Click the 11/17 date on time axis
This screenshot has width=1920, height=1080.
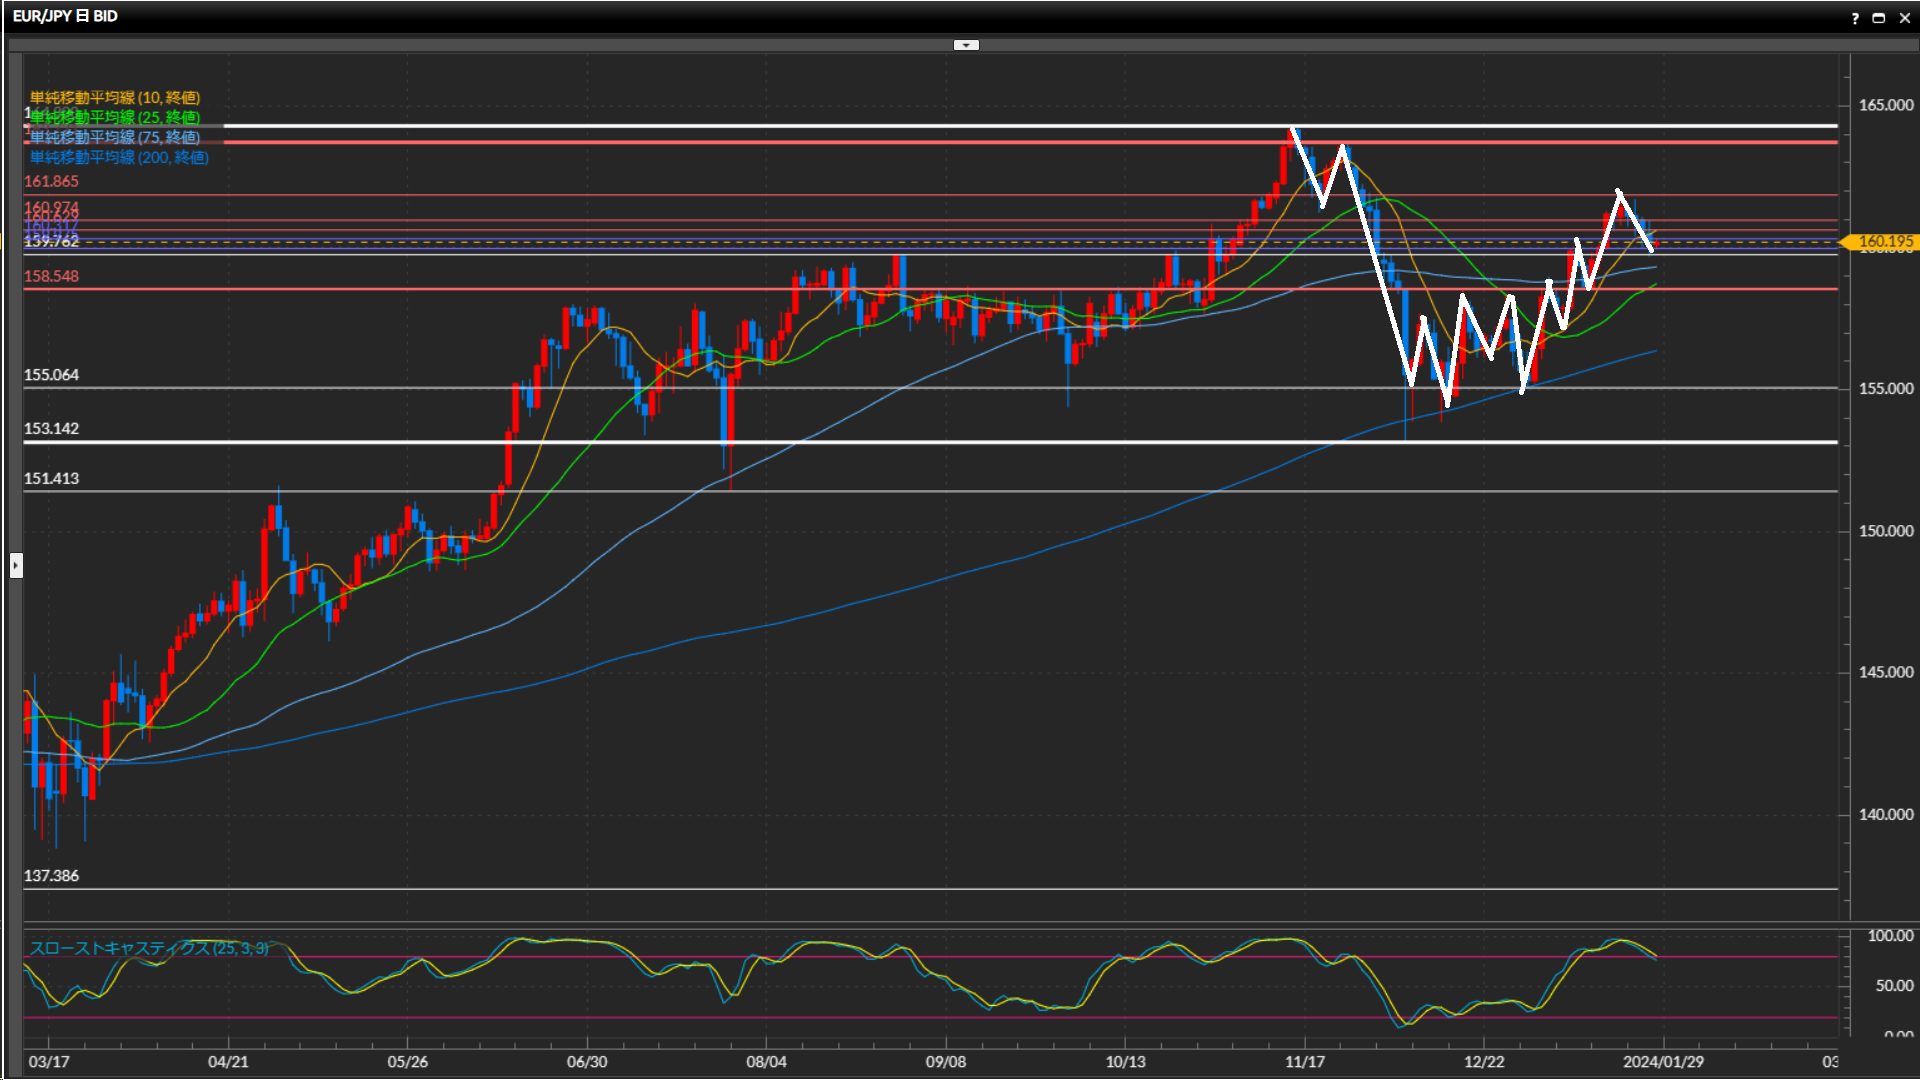coord(1304,1061)
